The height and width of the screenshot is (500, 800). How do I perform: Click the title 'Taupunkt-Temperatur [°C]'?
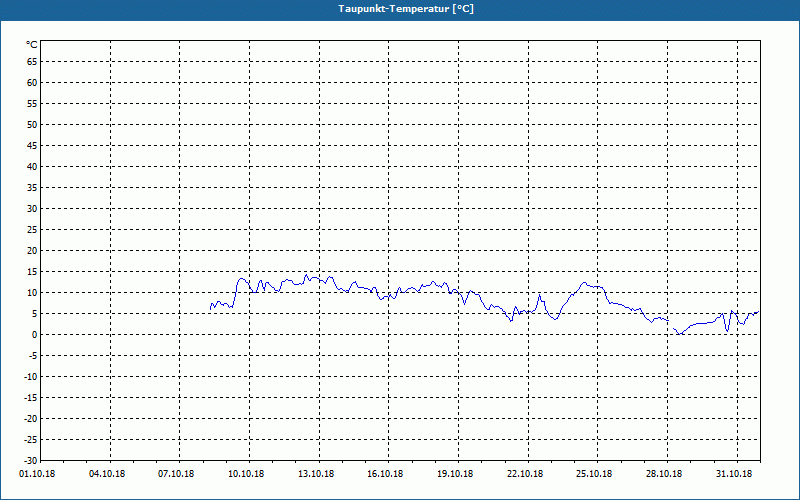pyautogui.click(x=406, y=9)
